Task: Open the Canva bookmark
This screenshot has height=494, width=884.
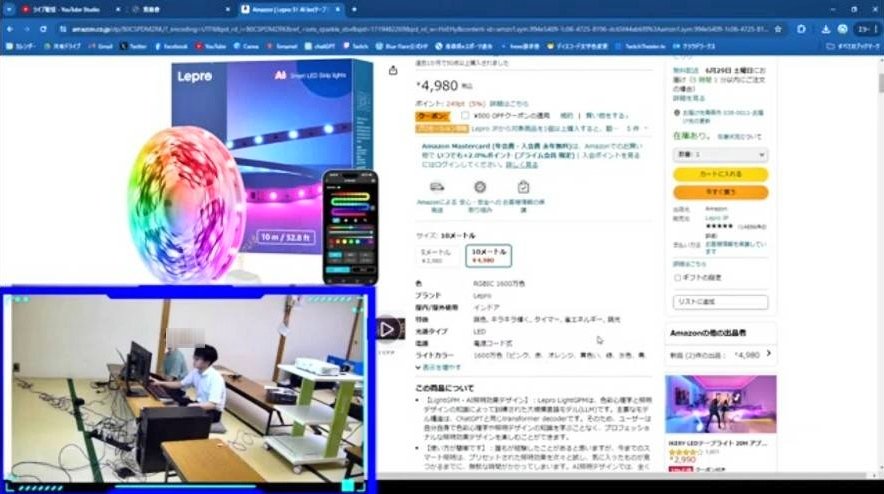Action: pyautogui.click(x=246, y=46)
